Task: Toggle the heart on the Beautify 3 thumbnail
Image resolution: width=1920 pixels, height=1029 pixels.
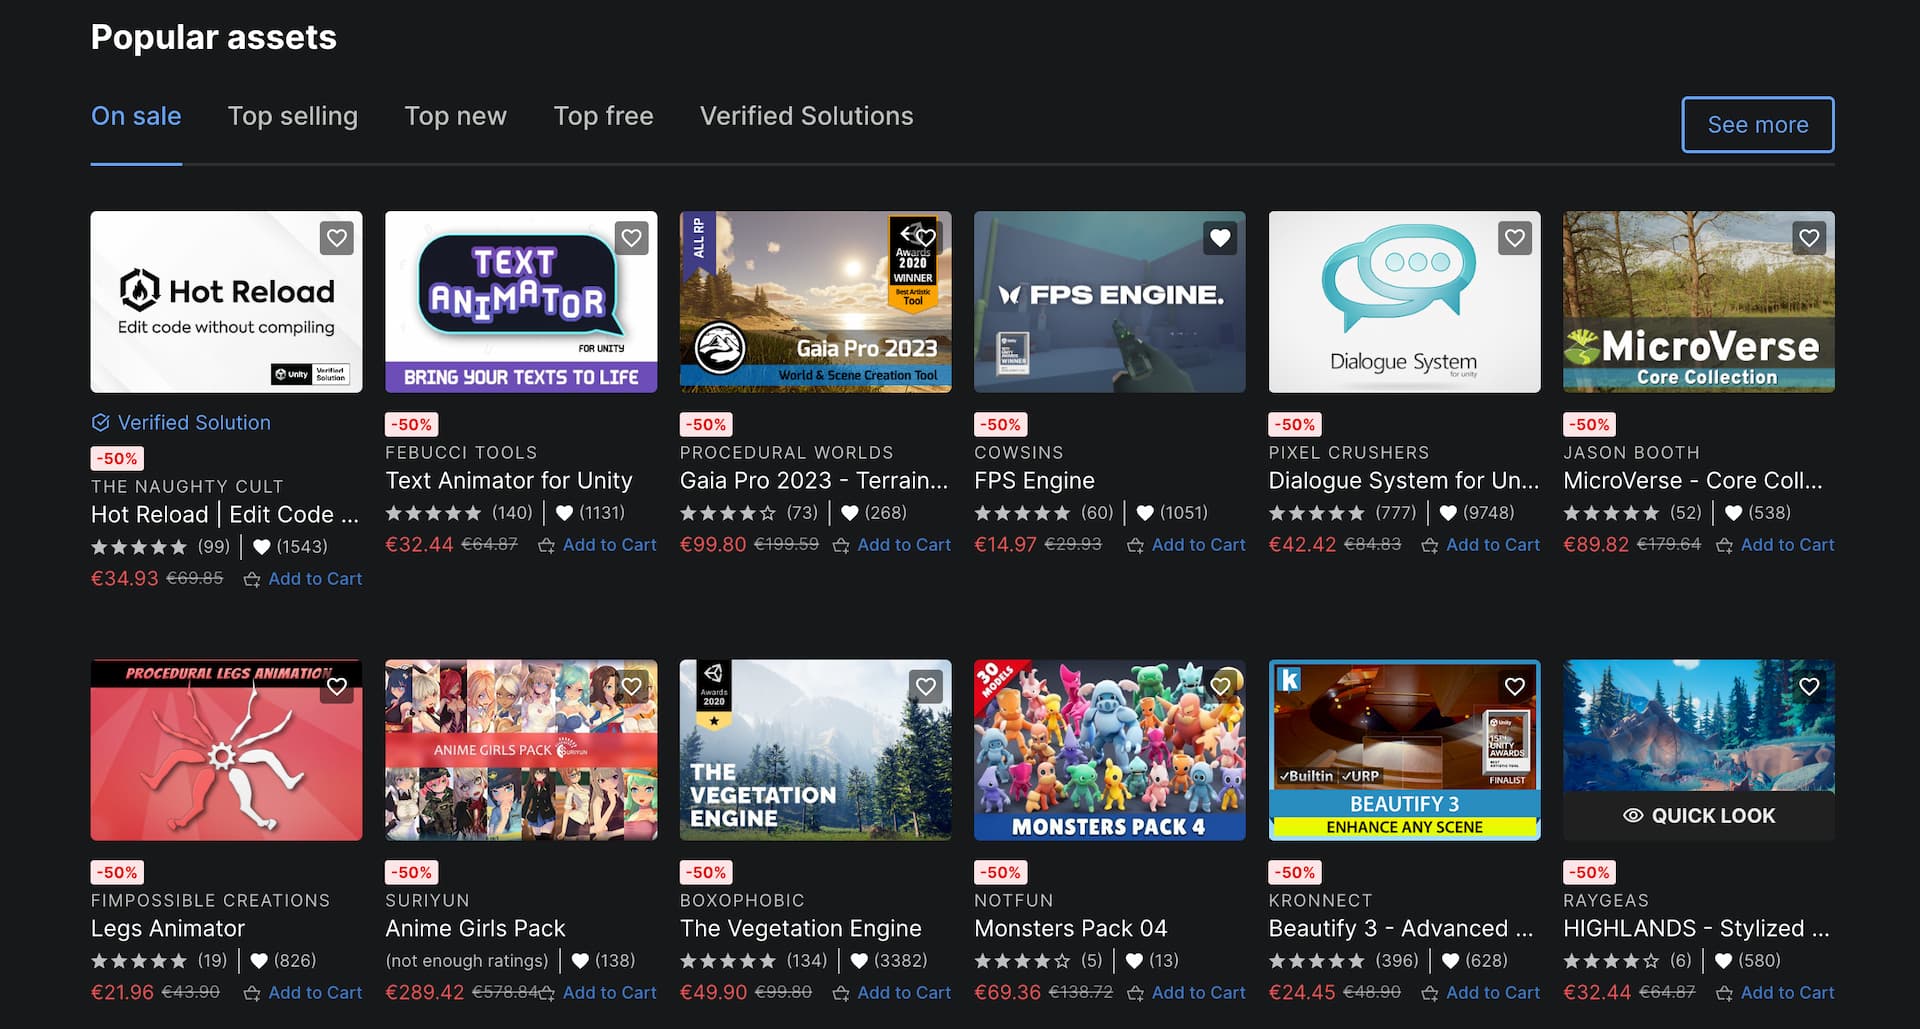Action: pos(1515,686)
